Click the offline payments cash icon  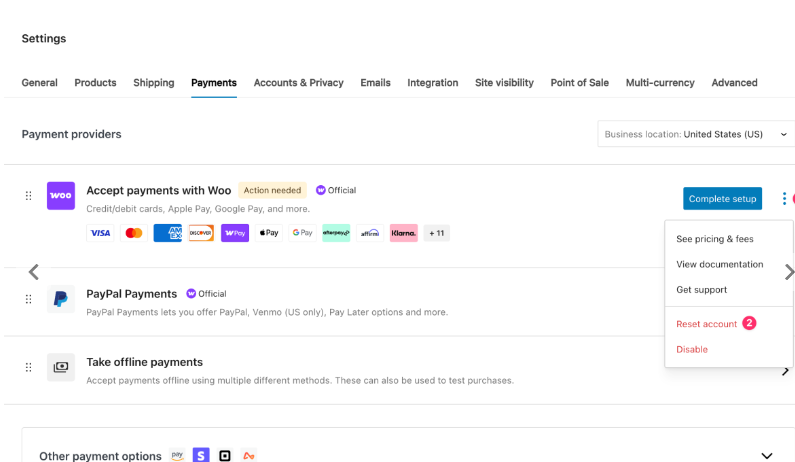click(61, 367)
